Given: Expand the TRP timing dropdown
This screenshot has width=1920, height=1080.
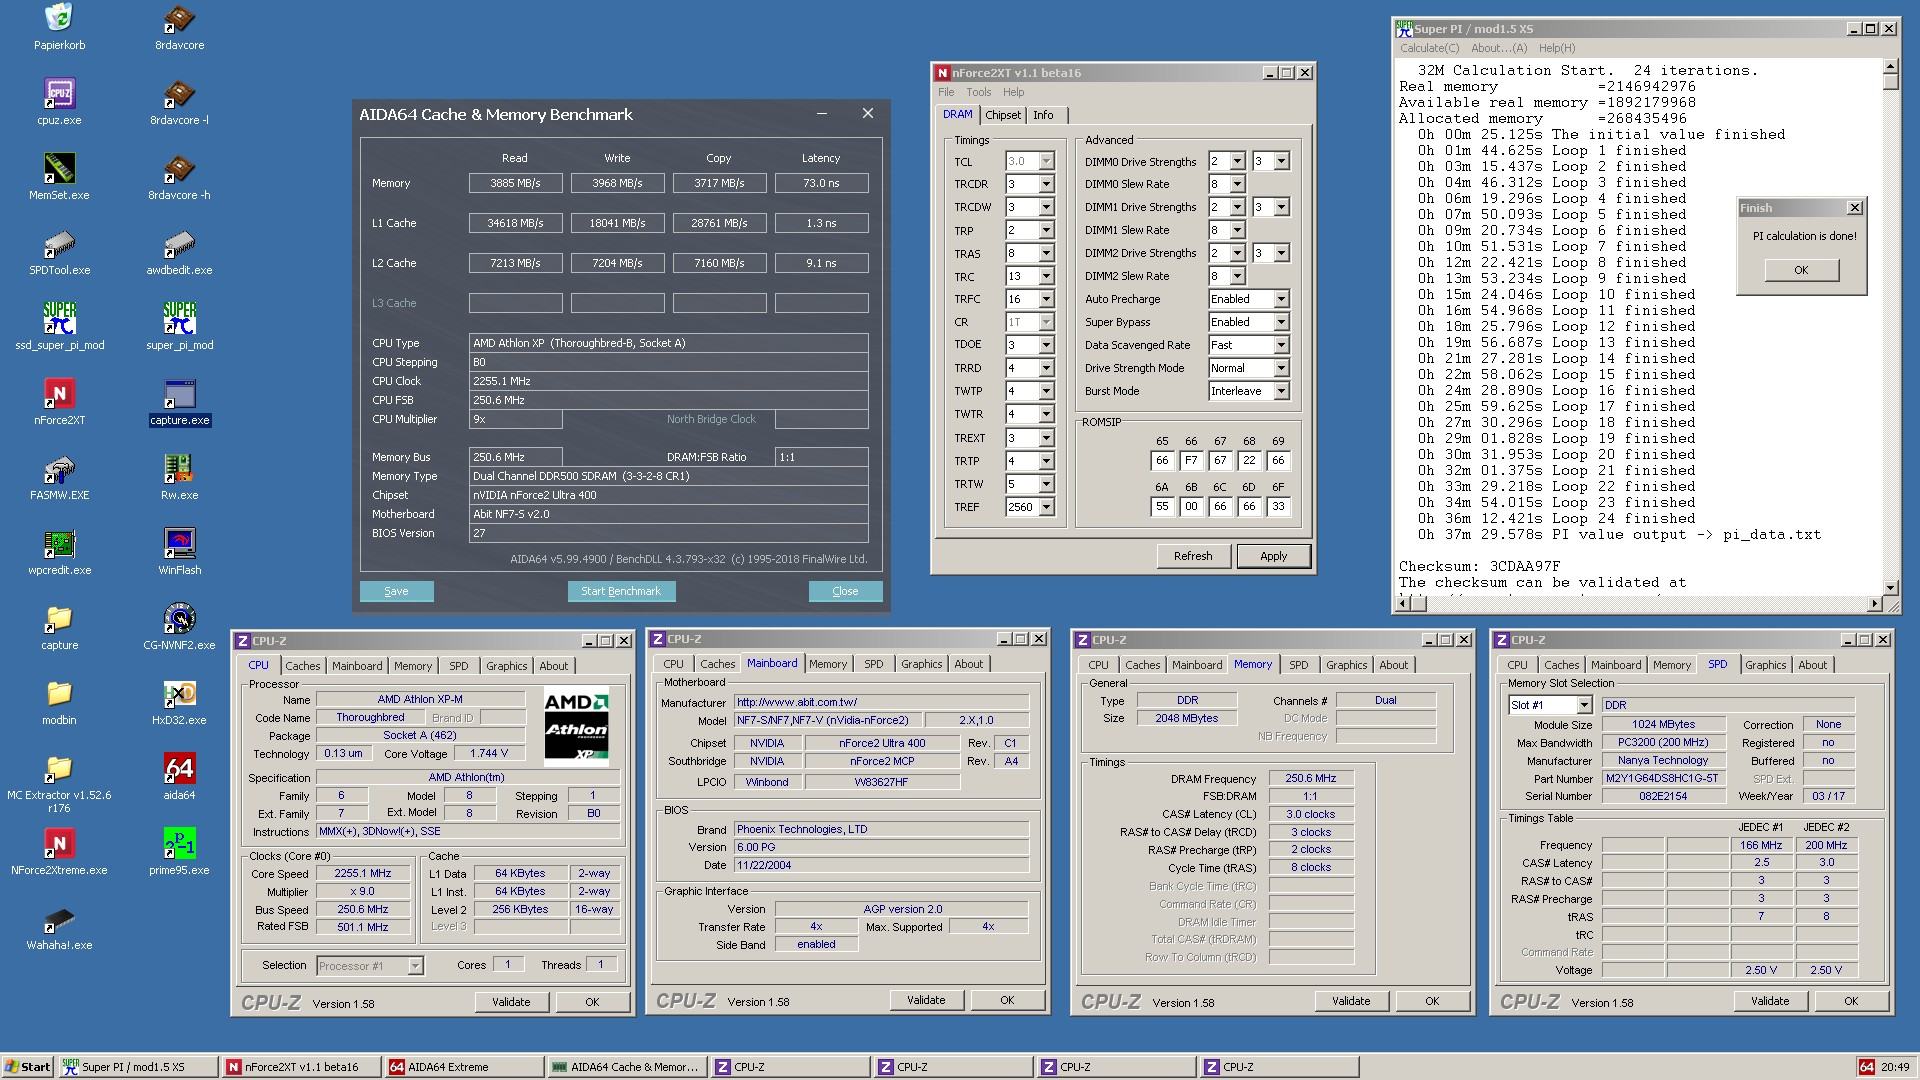Looking at the screenshot, I should [x=1046, y=230].
